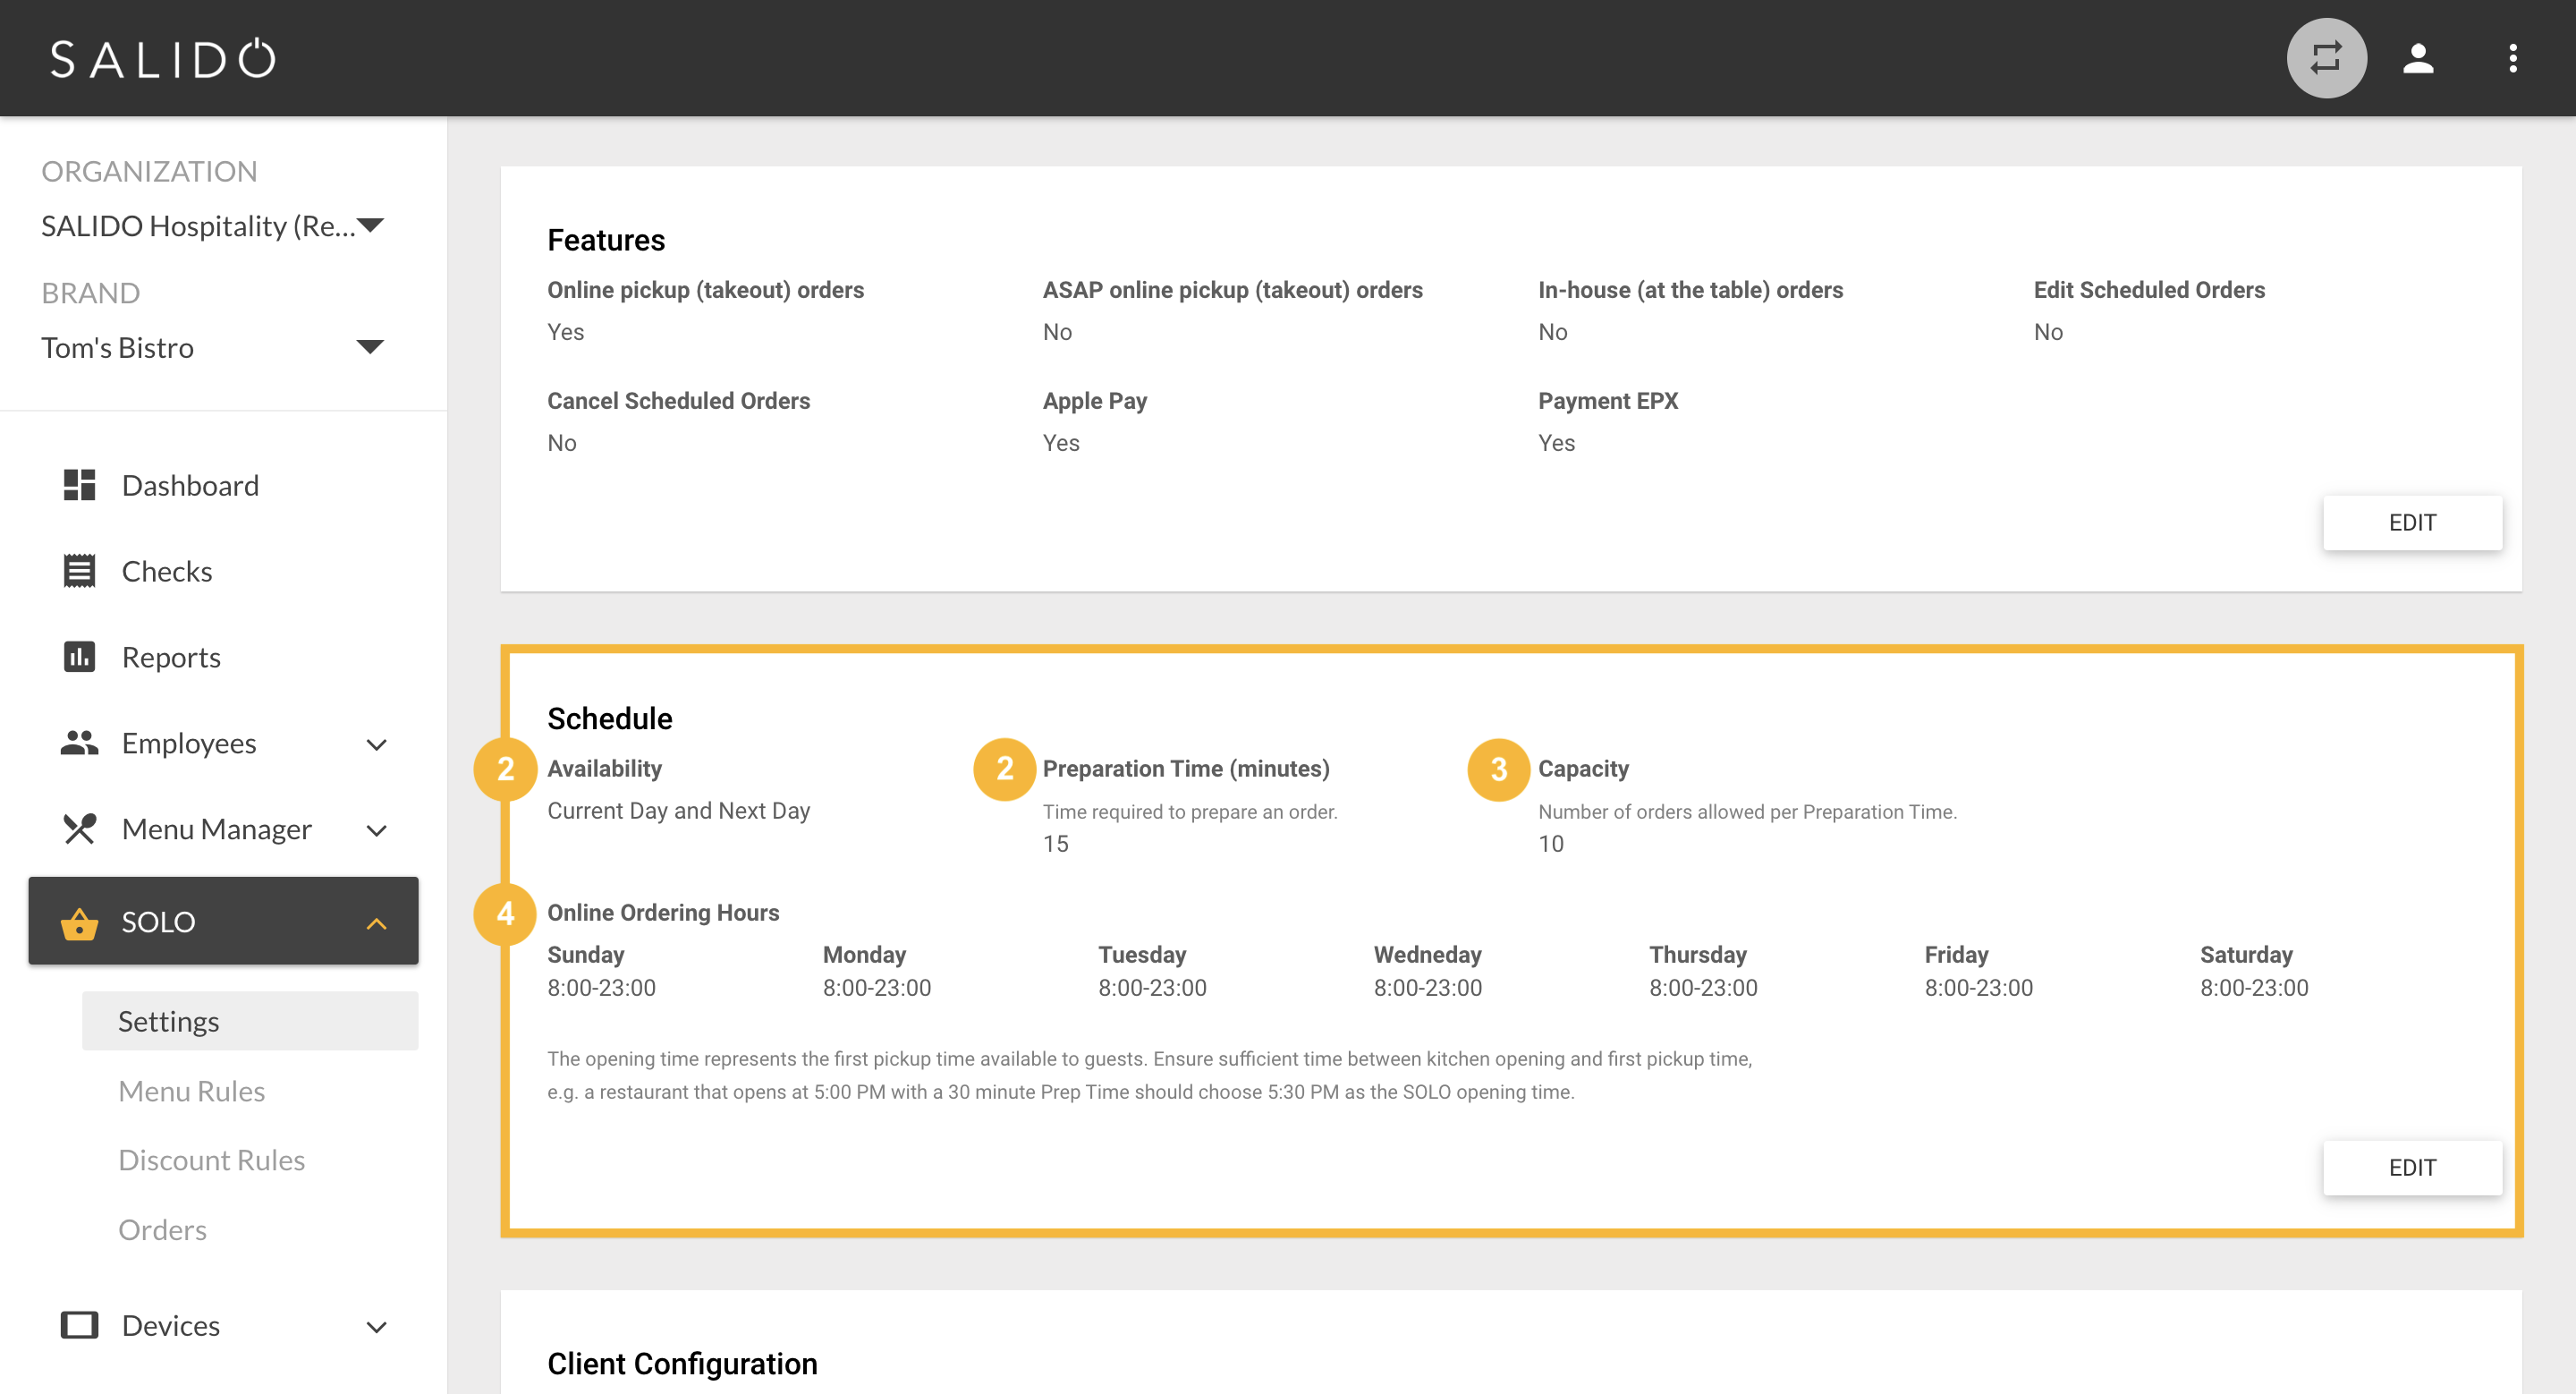Click the Apple Pay label

point(1094,401)
